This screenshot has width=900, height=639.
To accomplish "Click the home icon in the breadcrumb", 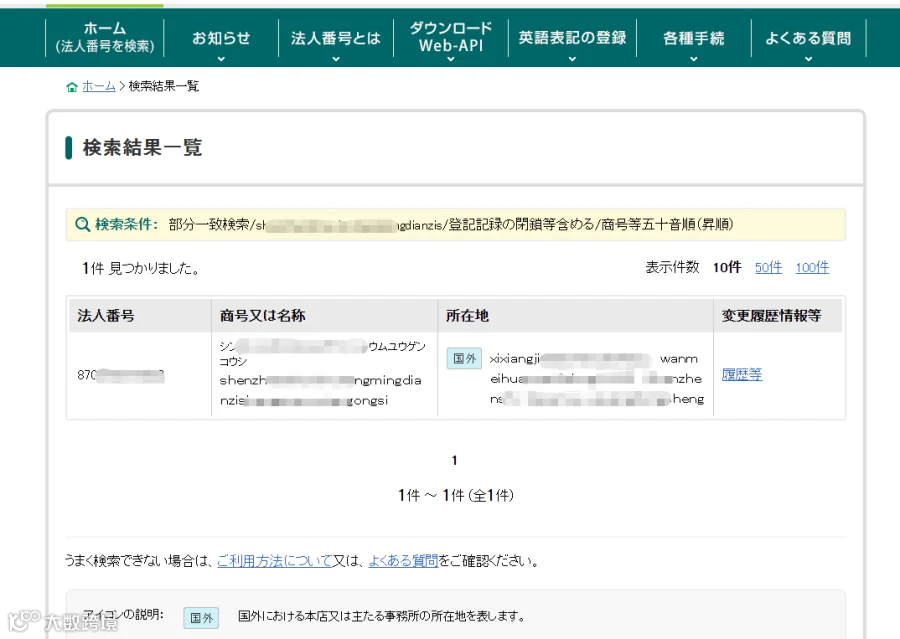I will pos(72,87).
